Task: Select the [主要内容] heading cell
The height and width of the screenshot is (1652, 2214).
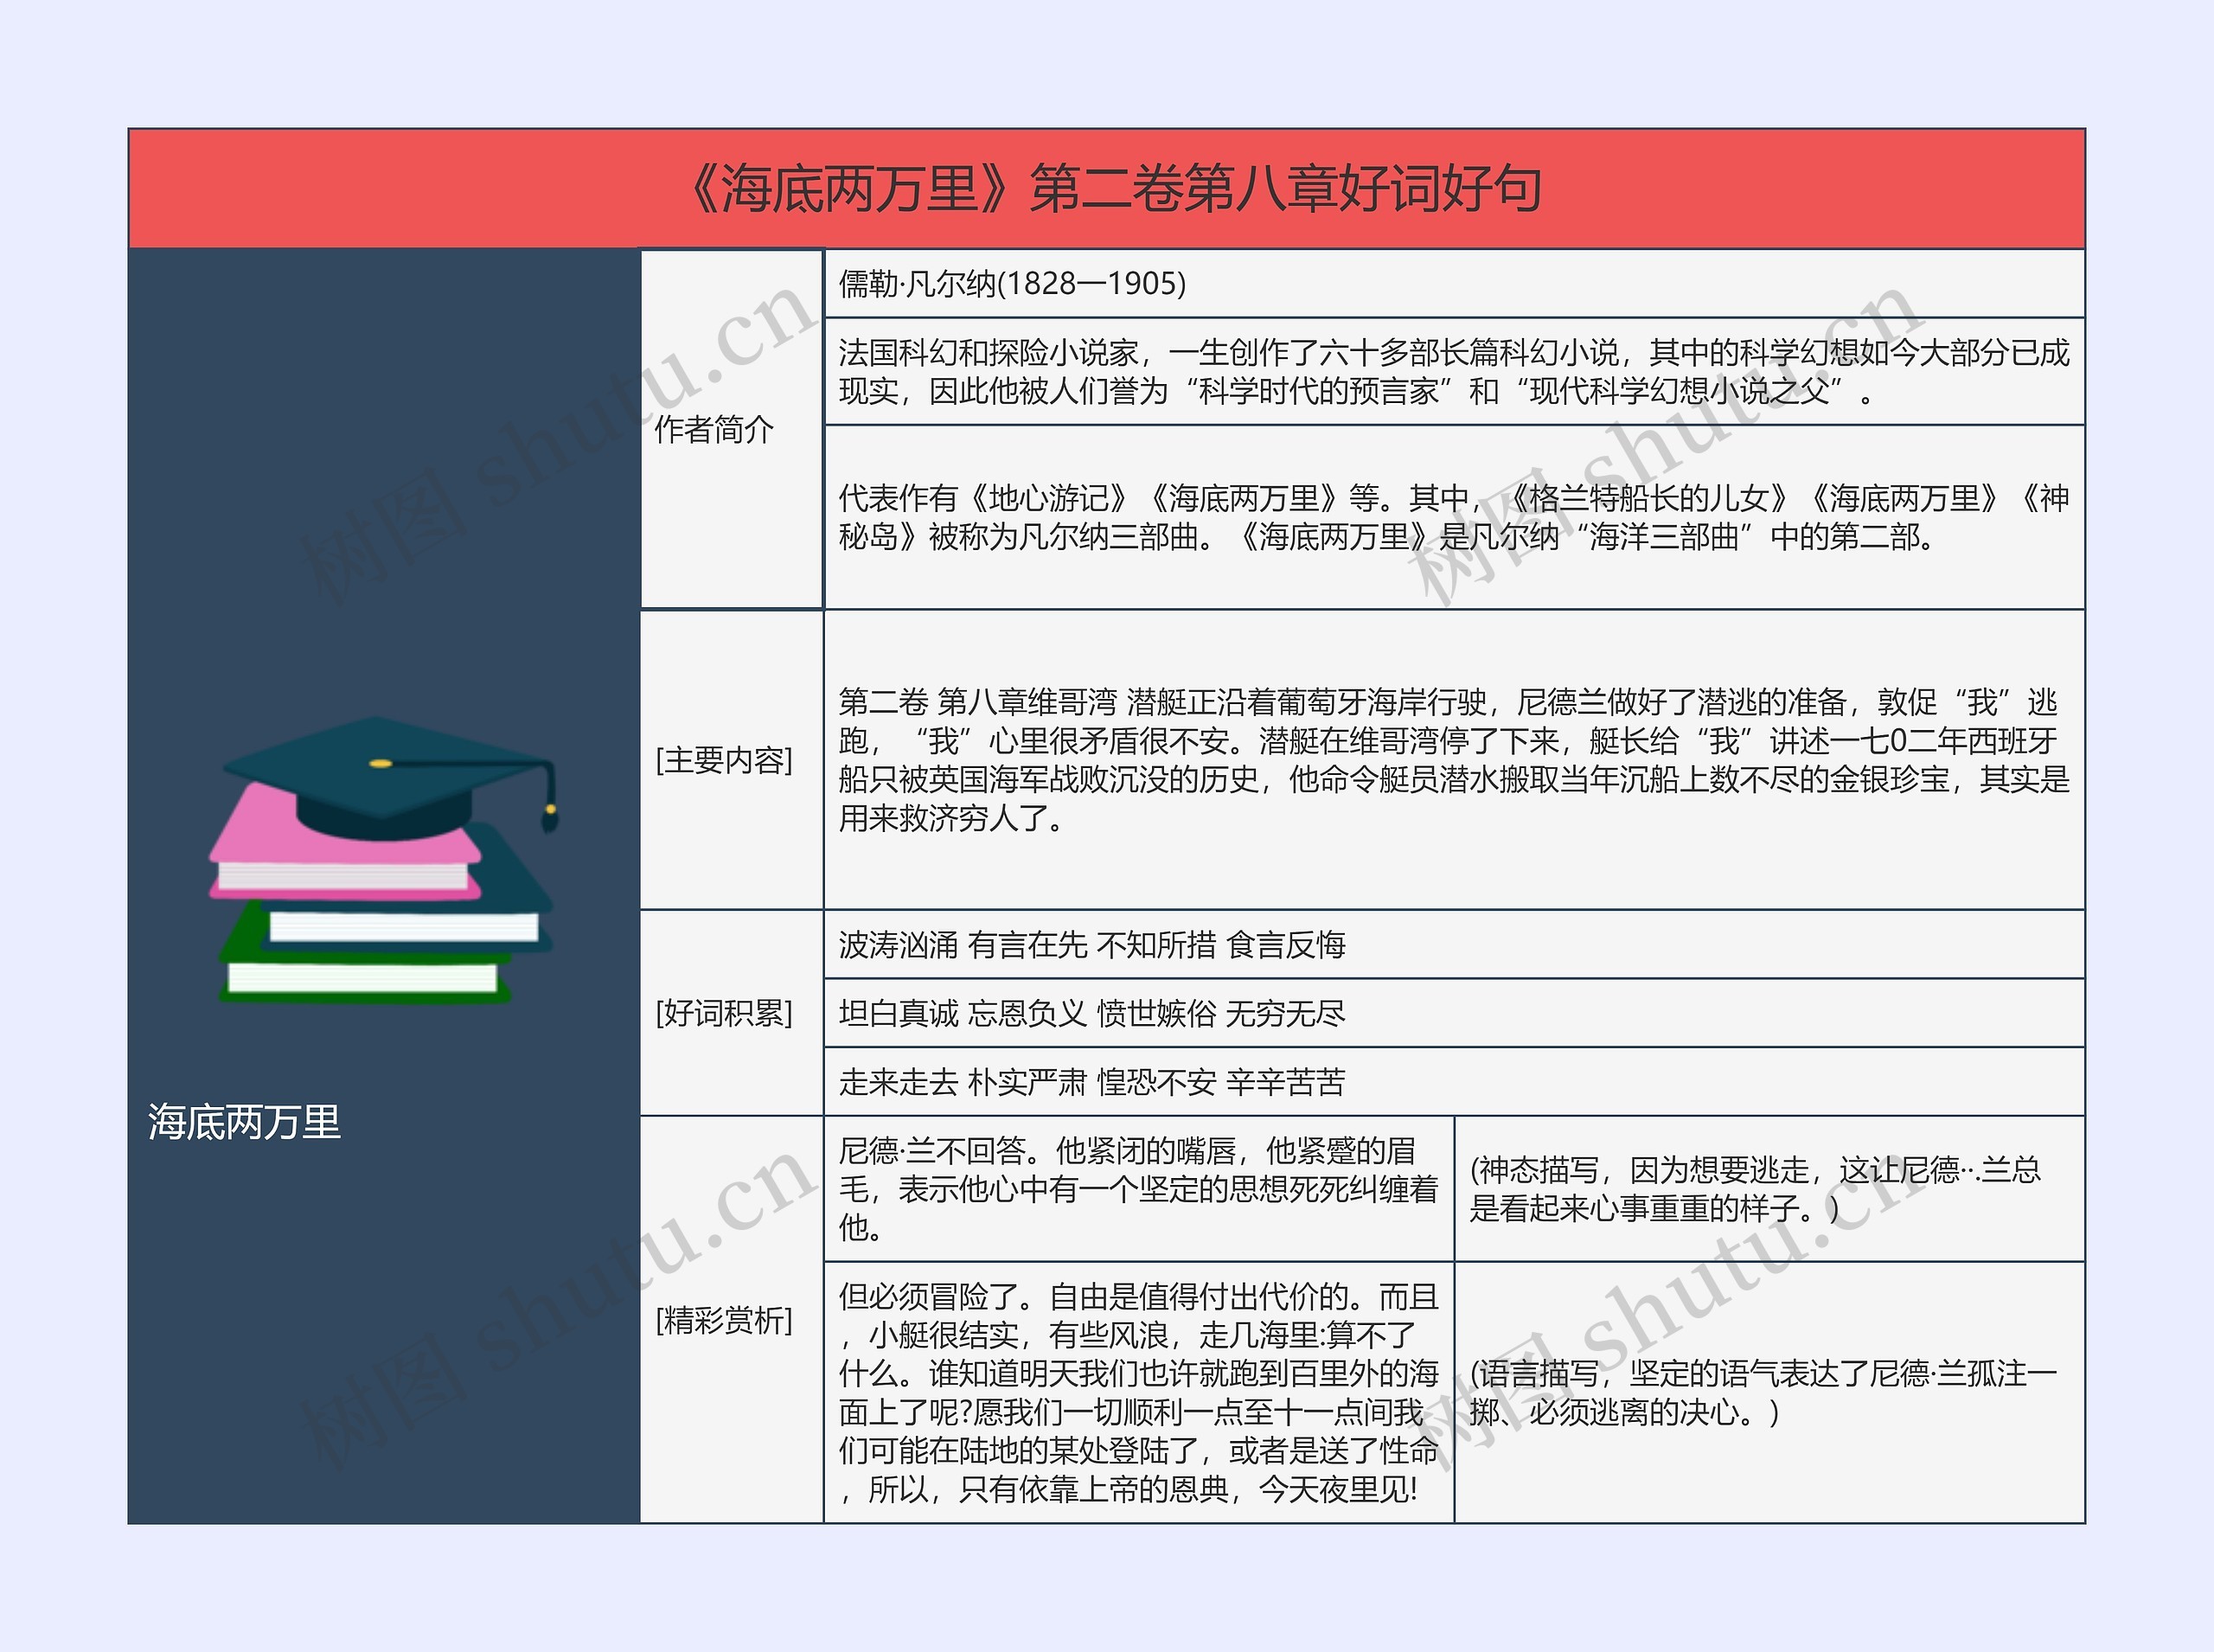Action: [731, 760]
